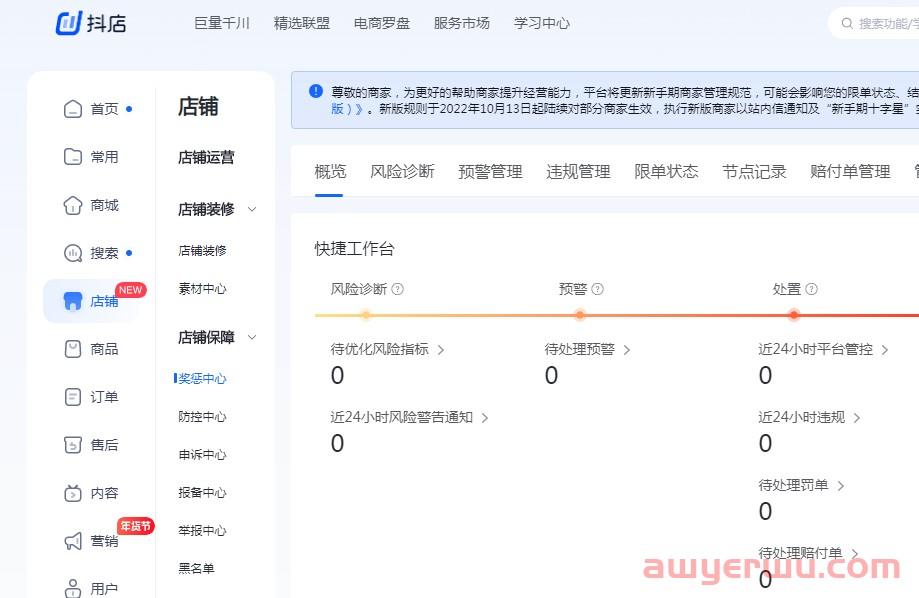Select the 商城 mall icon
The image size is (919, 598).
point(73,205)
